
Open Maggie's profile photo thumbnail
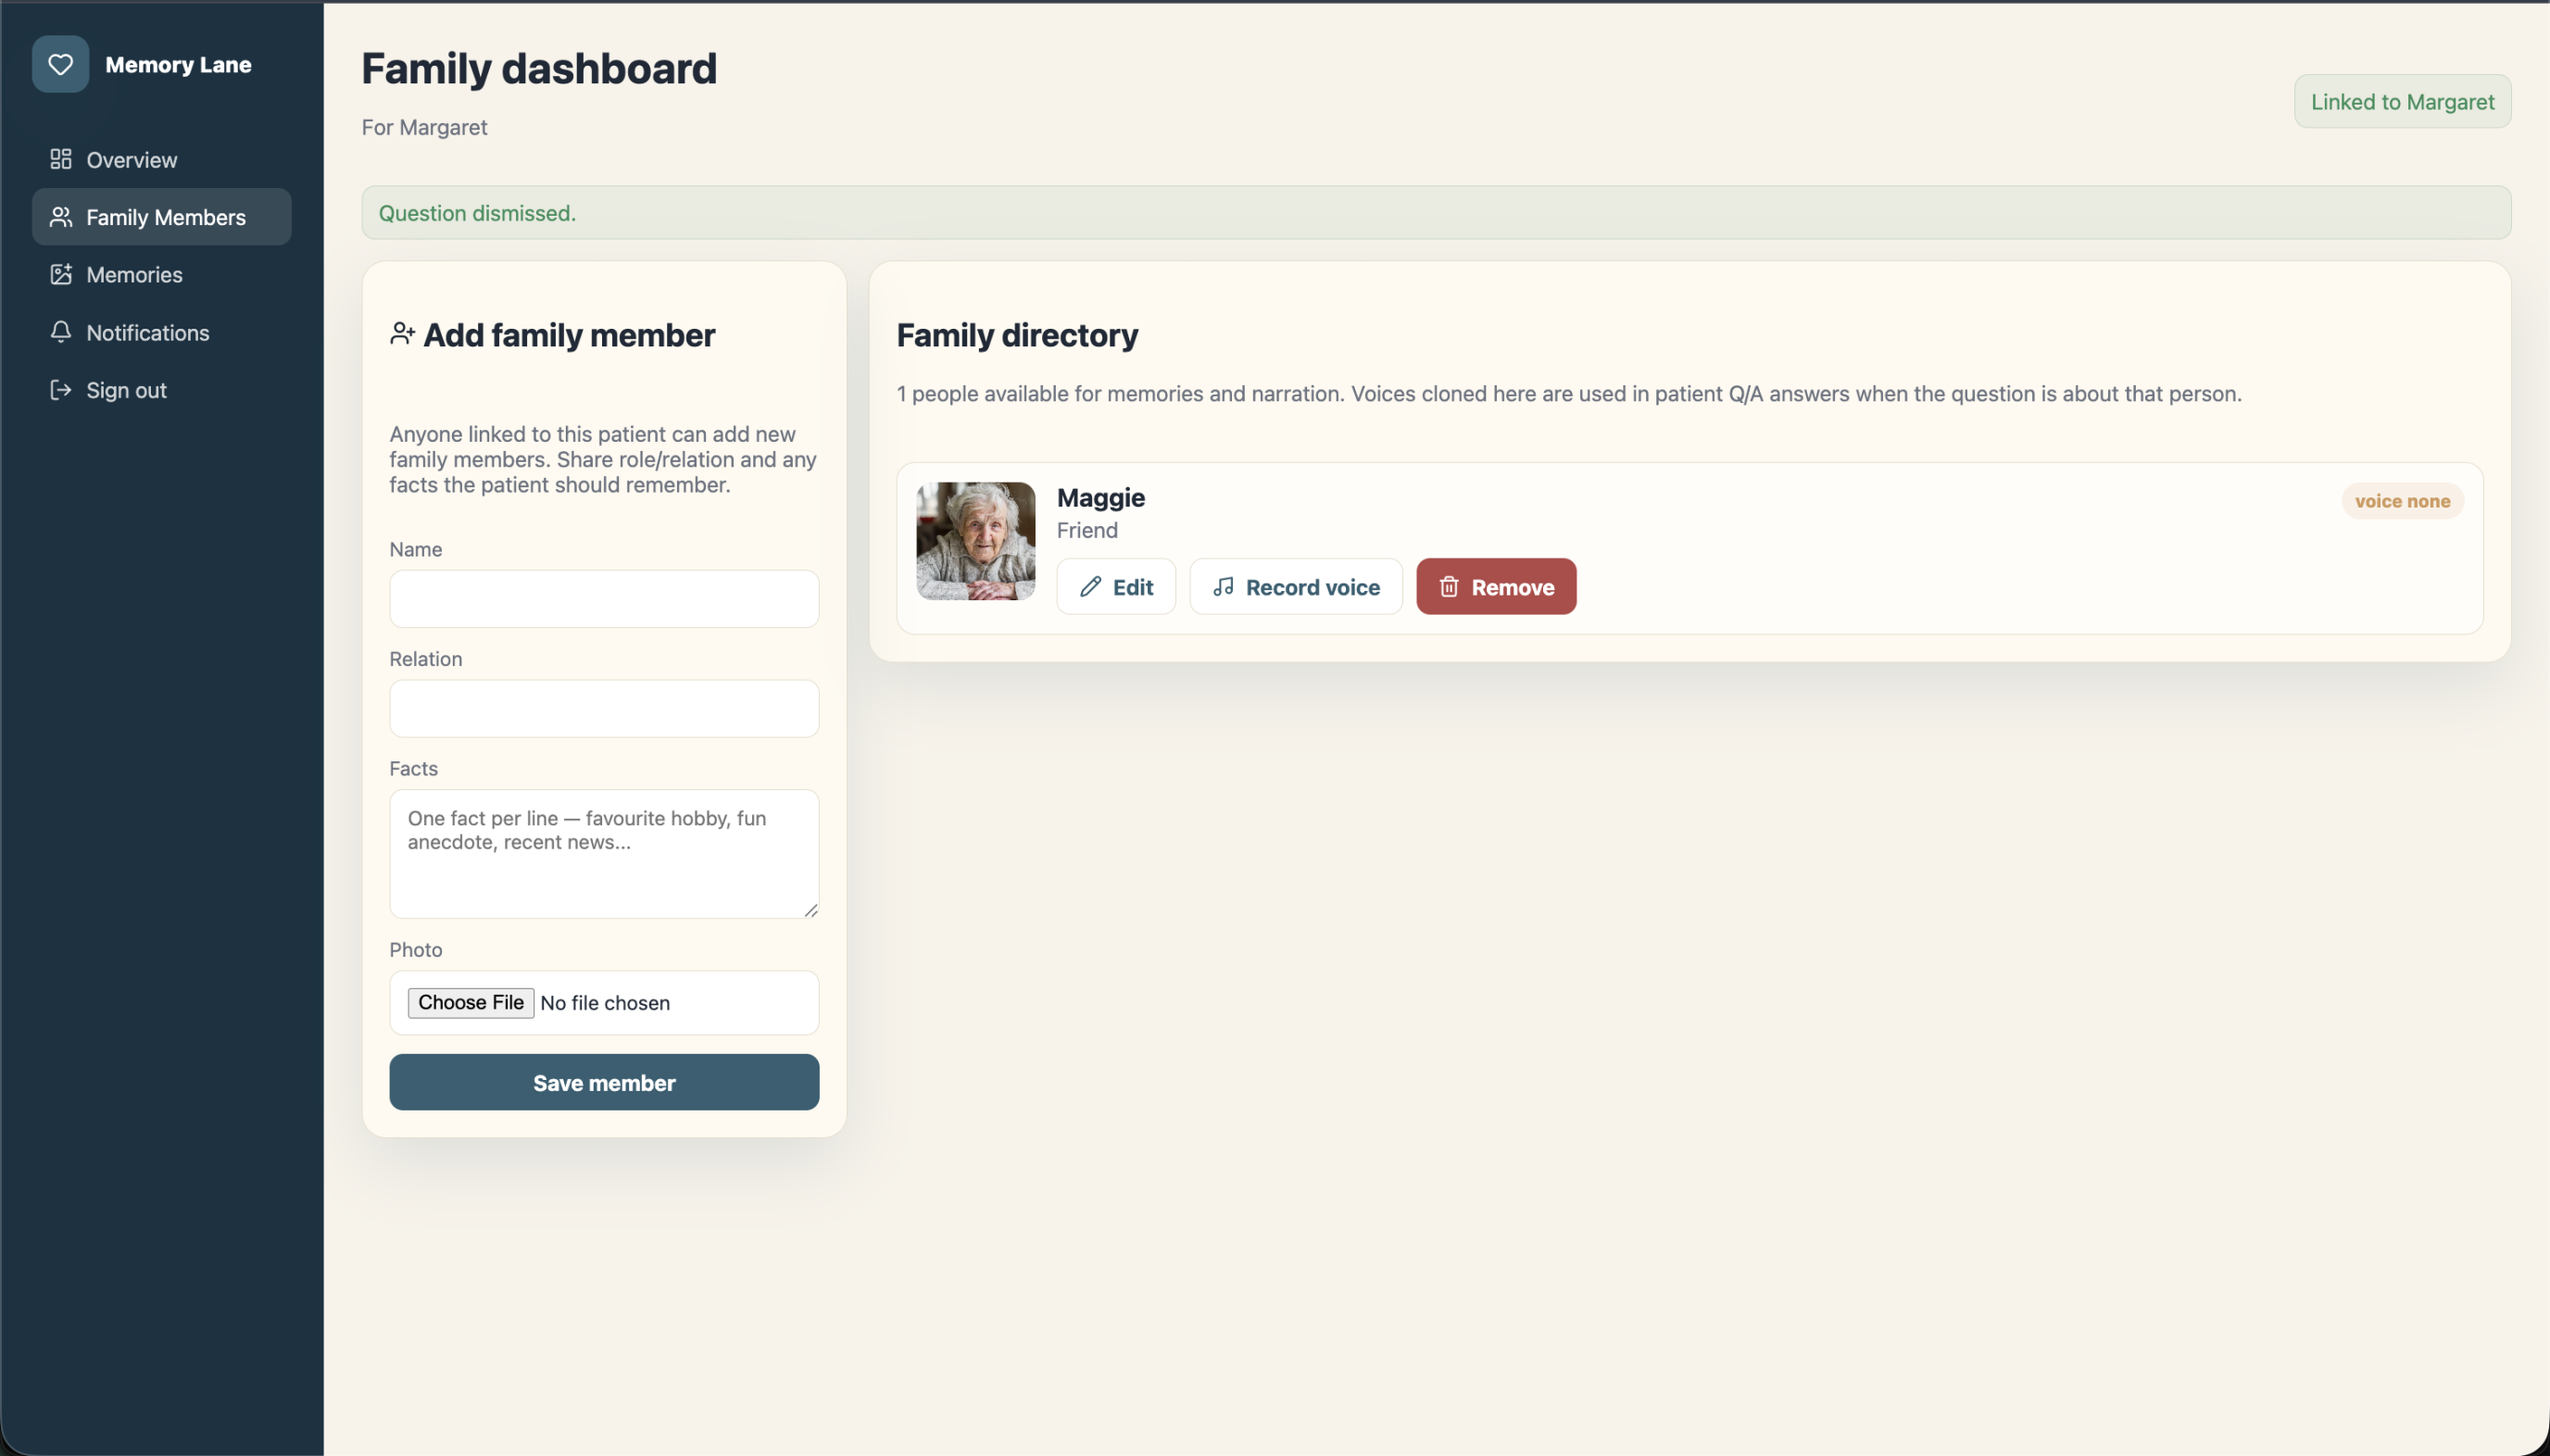976,541
